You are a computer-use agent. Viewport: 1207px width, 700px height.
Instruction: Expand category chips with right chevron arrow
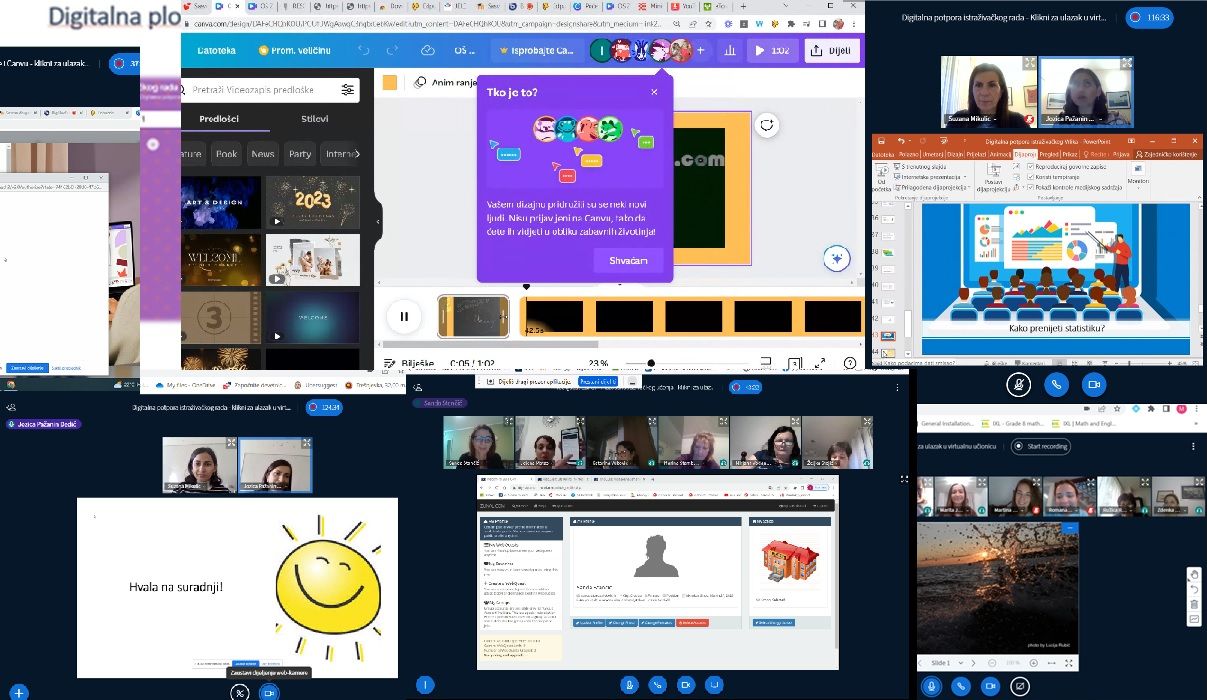pos(357,154)
